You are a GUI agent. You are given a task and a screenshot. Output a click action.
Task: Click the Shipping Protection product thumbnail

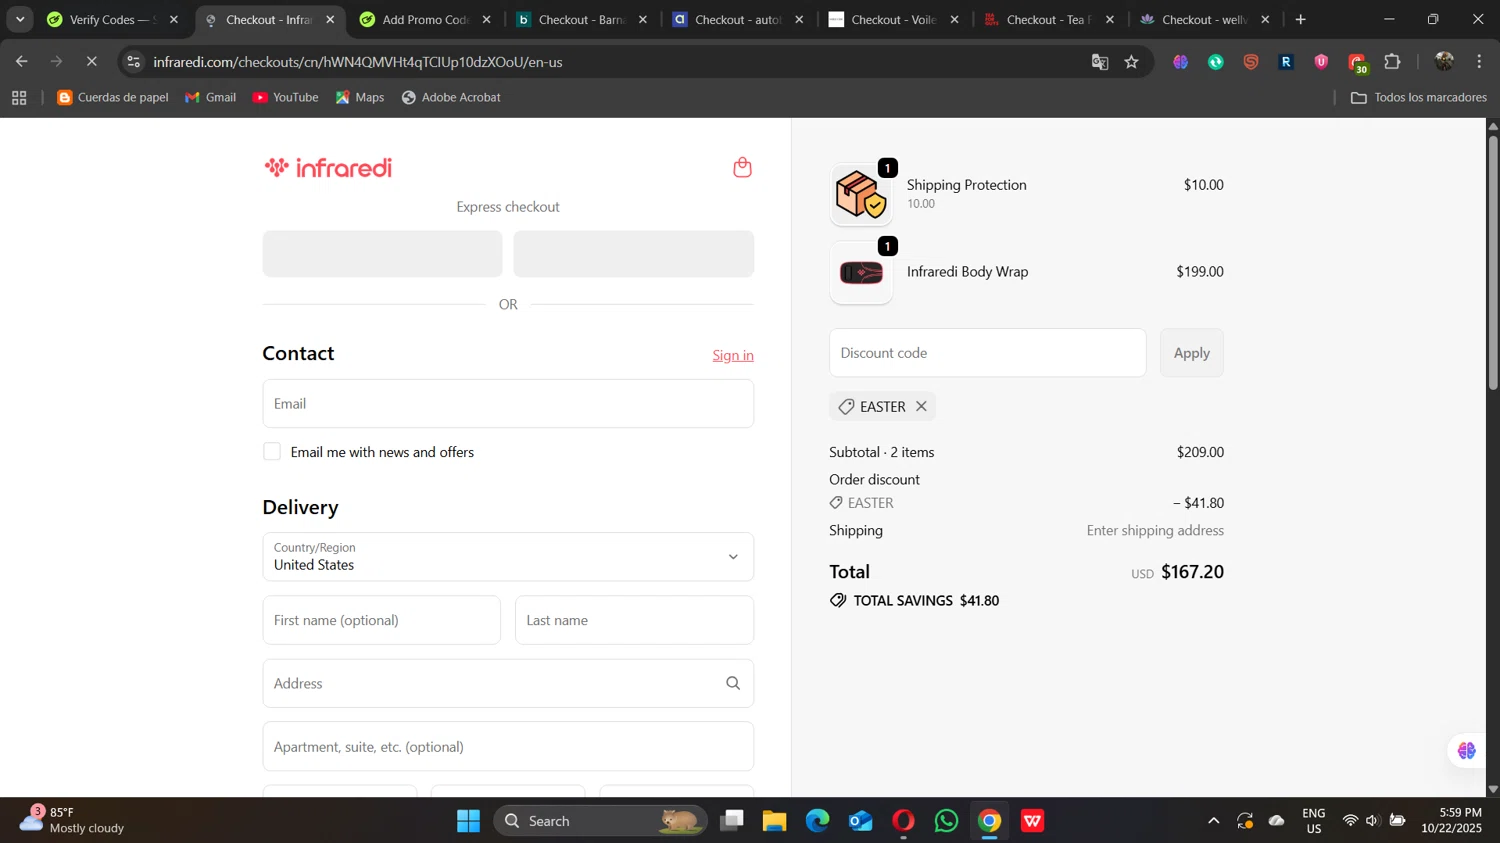tap(861, 194)
